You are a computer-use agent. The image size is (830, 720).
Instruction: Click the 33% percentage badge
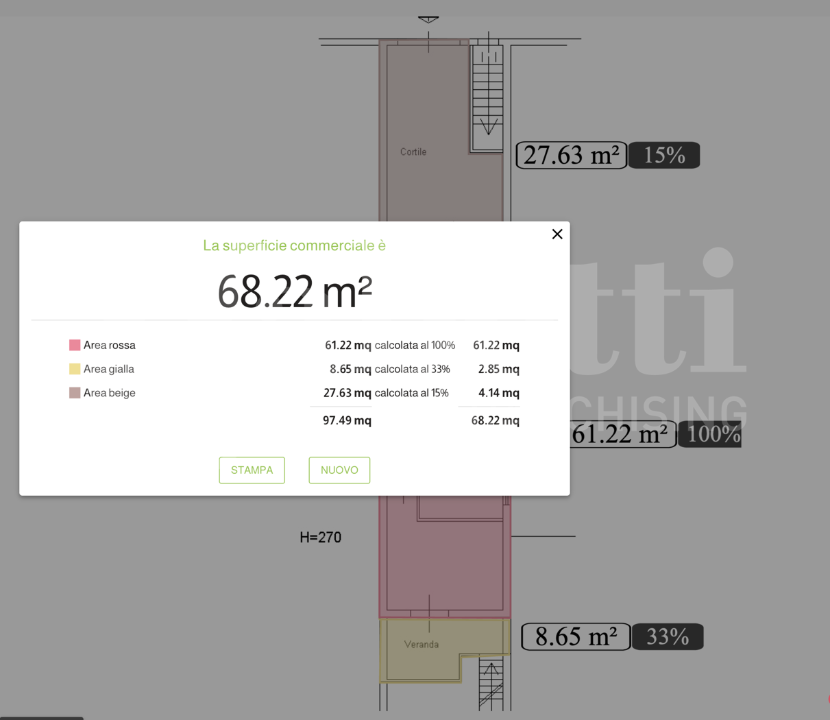point(667,636)
